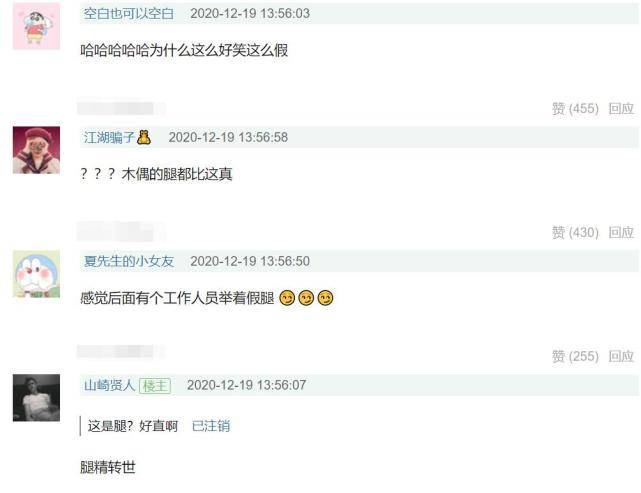The height and width of the screenshot is (493, 641).
Task: Like the comment with 赞 (430)
Action: click(575, 233)
